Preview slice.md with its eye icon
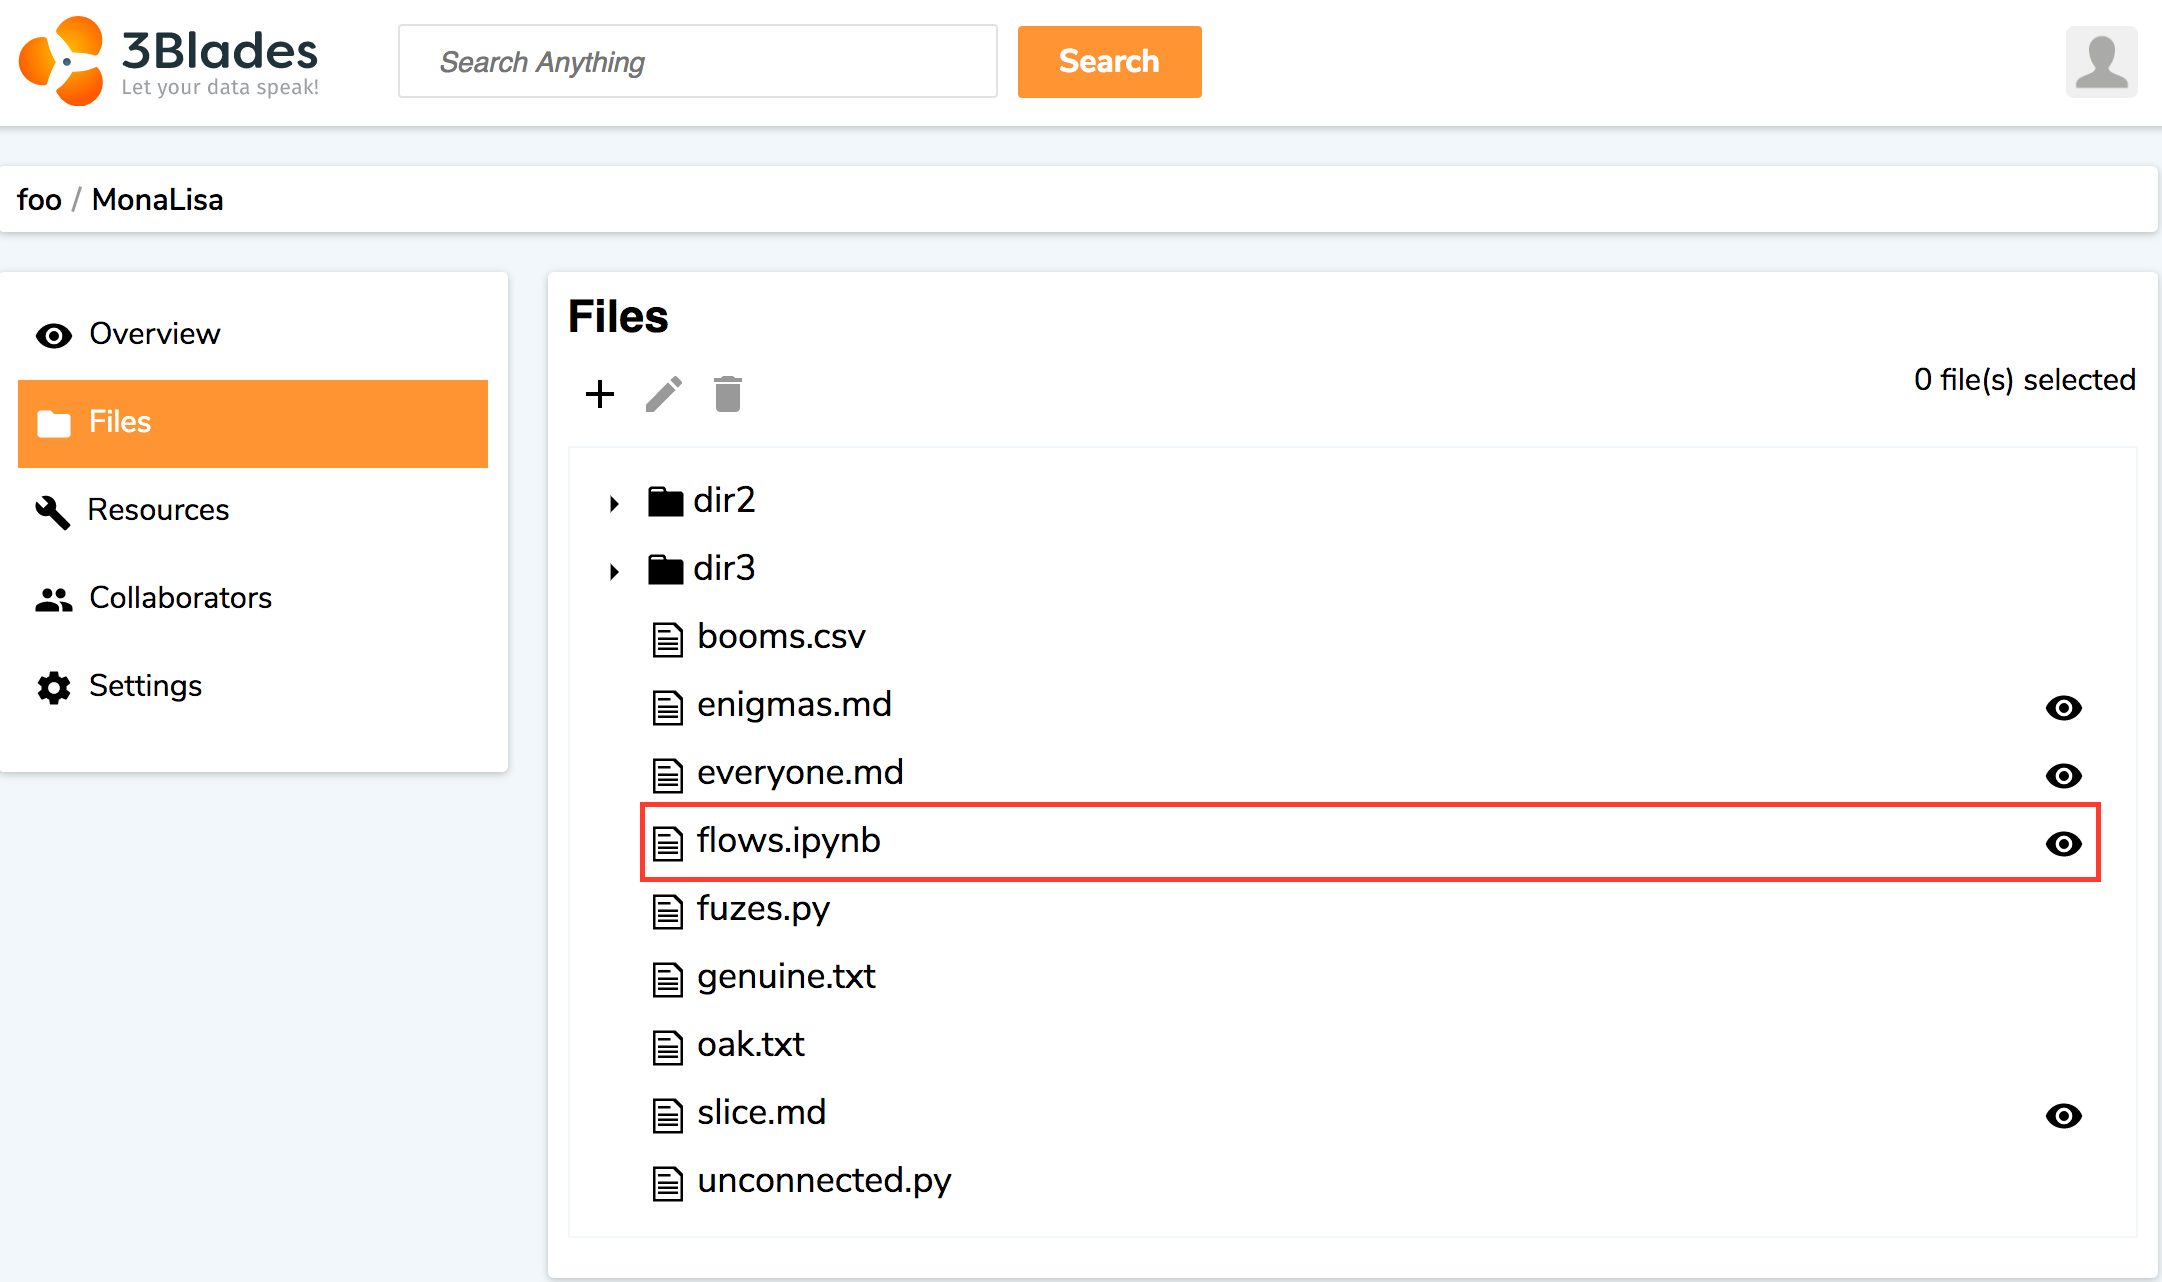The height and width of the screenshot is (1282, 2162). (x=2063, y=1116)
